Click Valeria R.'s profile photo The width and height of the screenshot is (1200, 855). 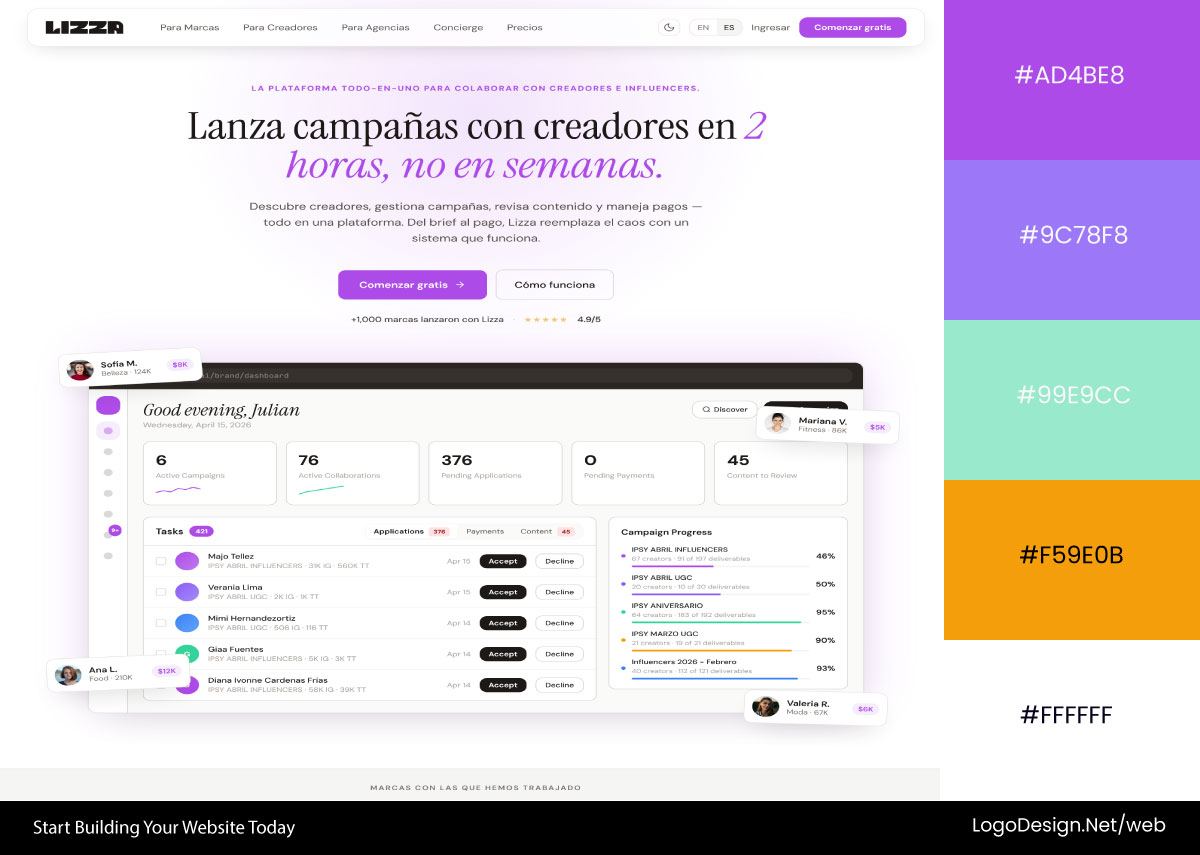(765, 706)
